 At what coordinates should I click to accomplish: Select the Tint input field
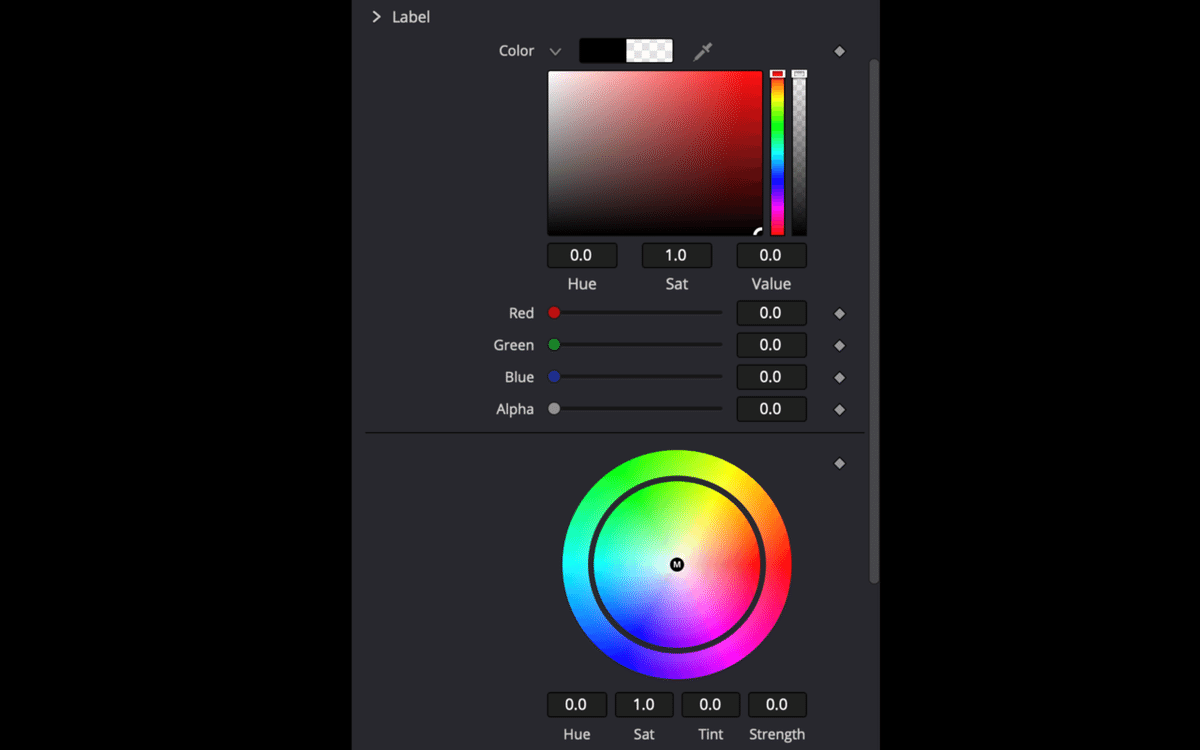[710, 704]
